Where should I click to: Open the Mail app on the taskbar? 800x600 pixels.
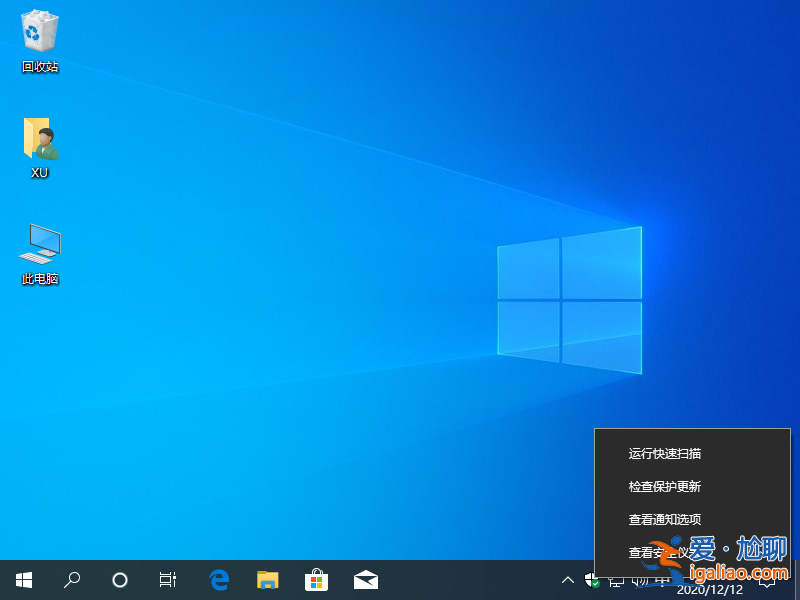365,580
